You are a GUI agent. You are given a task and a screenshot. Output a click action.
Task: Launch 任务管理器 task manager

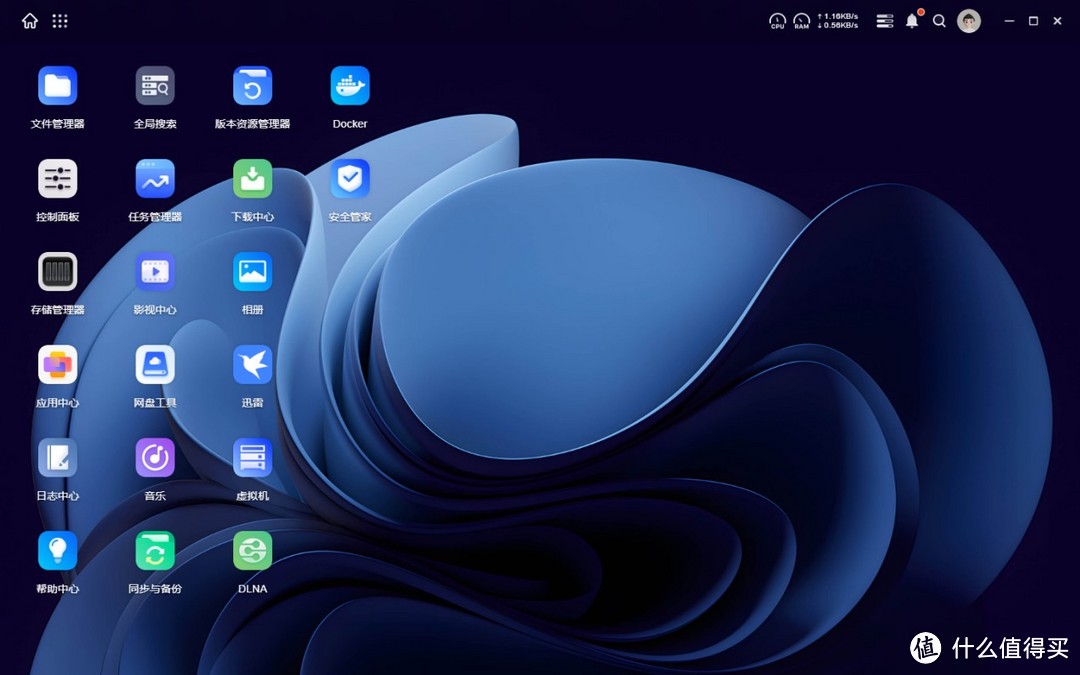155,179
